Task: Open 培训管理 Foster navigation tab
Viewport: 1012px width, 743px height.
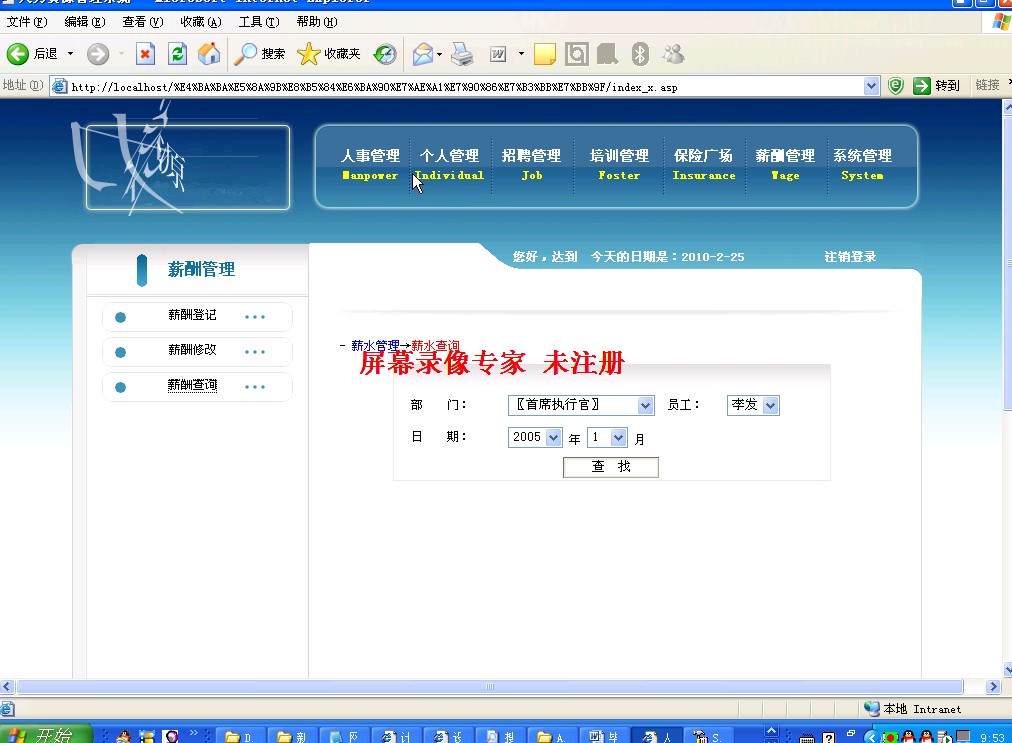Action: (x=619, y=164)
